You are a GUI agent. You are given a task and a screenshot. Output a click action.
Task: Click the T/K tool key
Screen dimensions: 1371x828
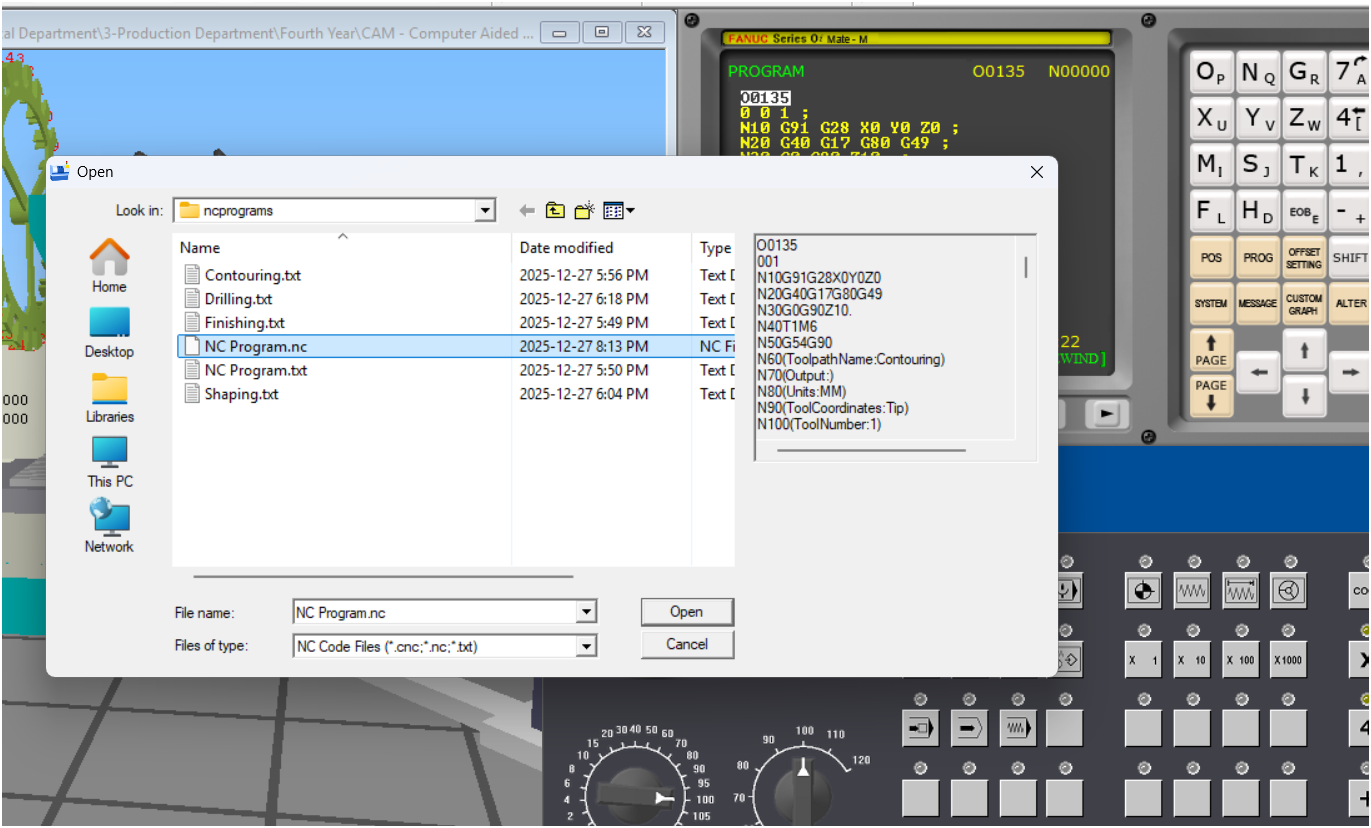coord(1305,165)
